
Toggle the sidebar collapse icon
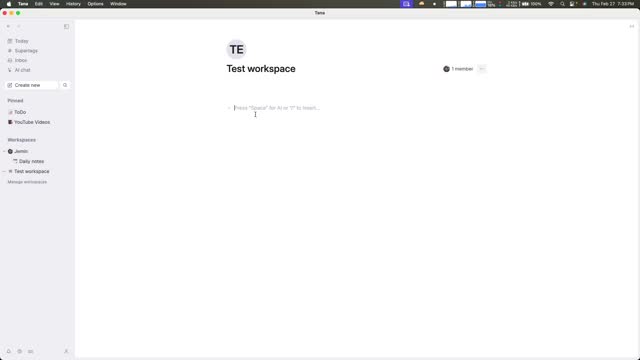pyautogui.click(x=66, y=27)
